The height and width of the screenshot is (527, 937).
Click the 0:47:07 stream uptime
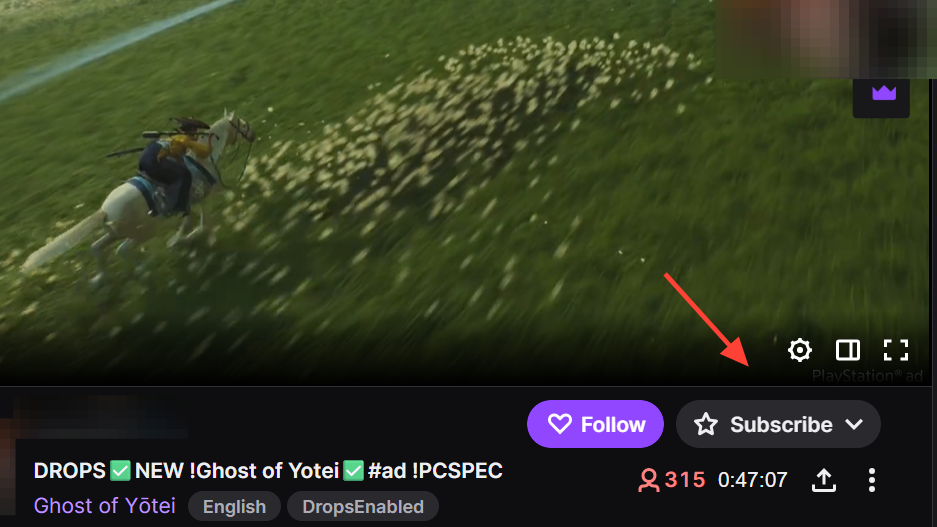point(752,480)
